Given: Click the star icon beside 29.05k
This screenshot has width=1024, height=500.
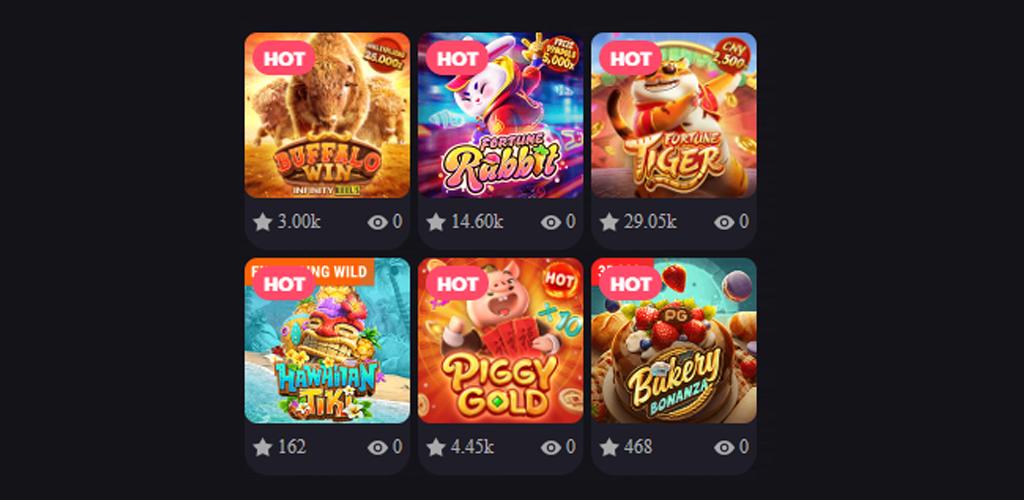Looking at the screenshot, I should click(609, 222).
